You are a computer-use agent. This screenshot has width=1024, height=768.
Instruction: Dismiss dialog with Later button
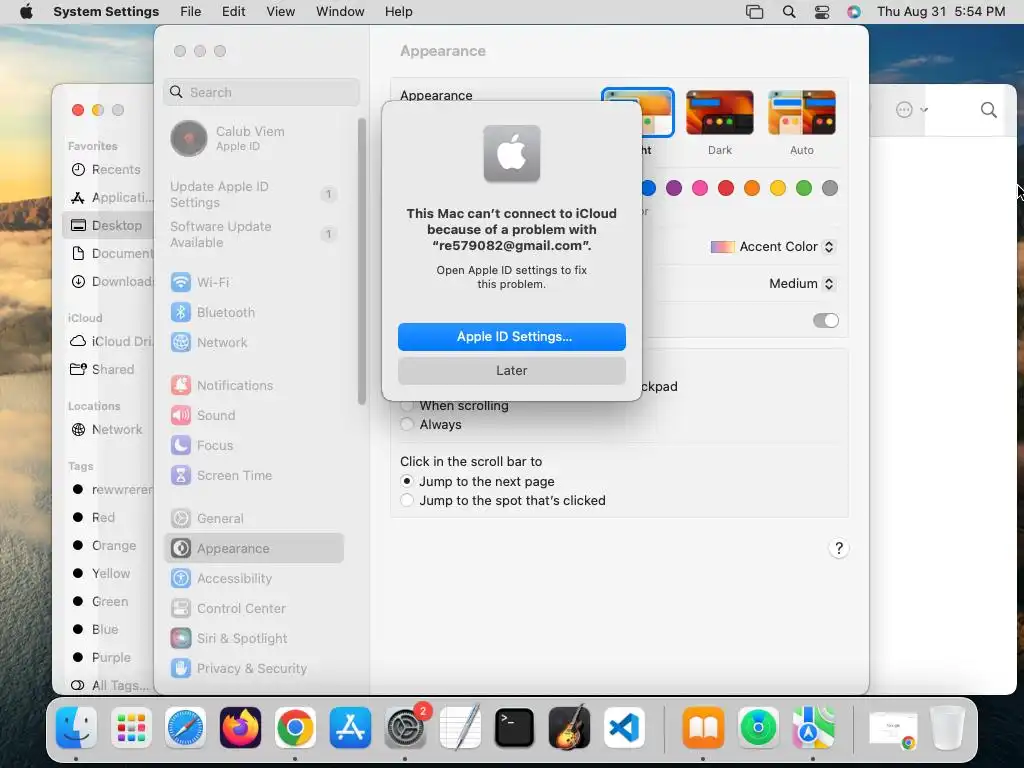pos(512,370)
